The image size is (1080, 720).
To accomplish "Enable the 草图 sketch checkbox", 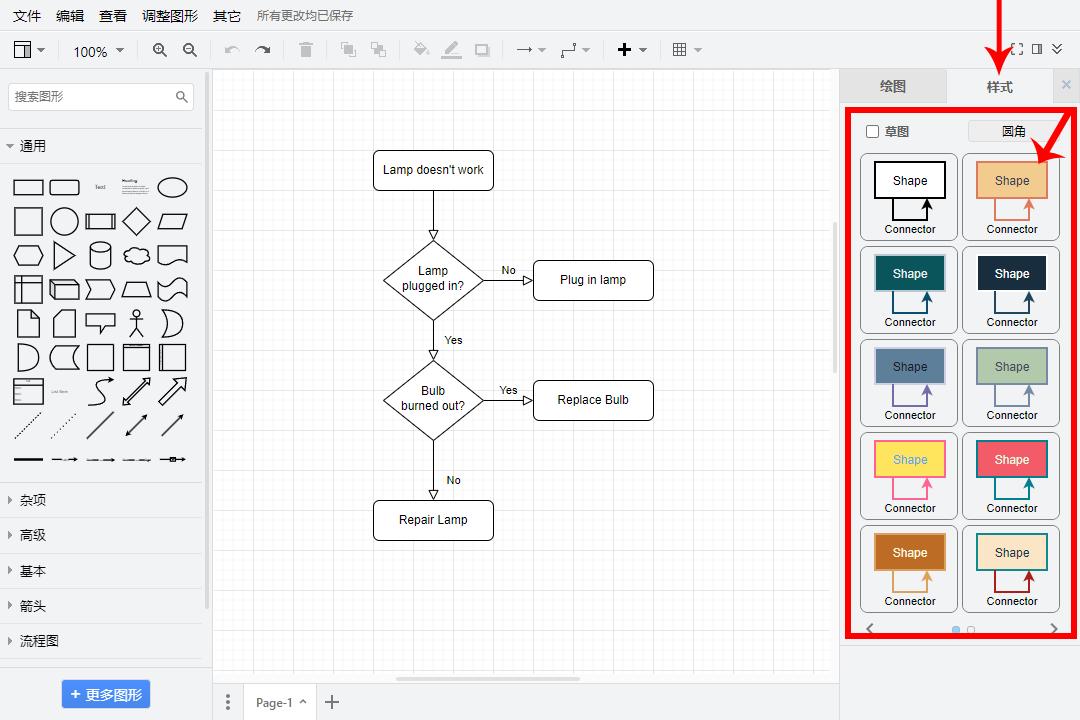I will tap(872, 132).
